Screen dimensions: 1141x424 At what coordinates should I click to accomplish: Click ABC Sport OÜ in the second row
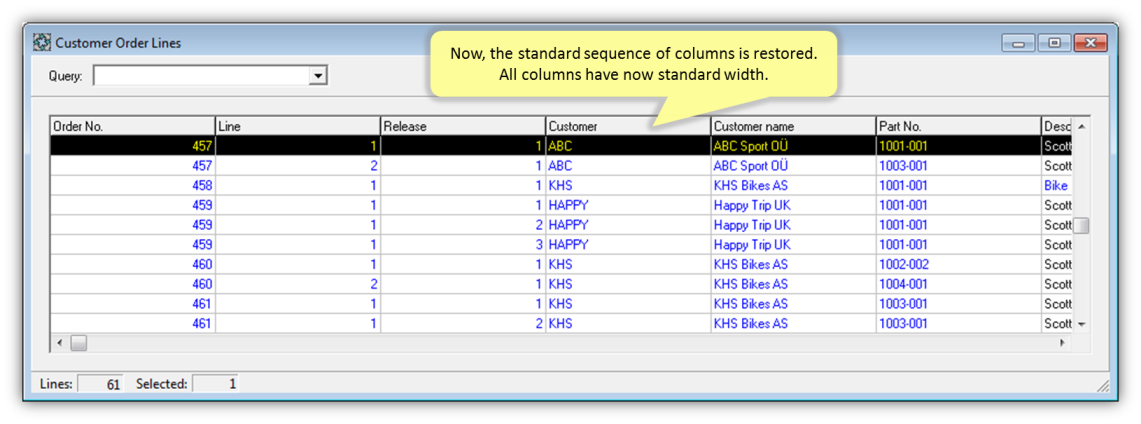pos(794,166)
